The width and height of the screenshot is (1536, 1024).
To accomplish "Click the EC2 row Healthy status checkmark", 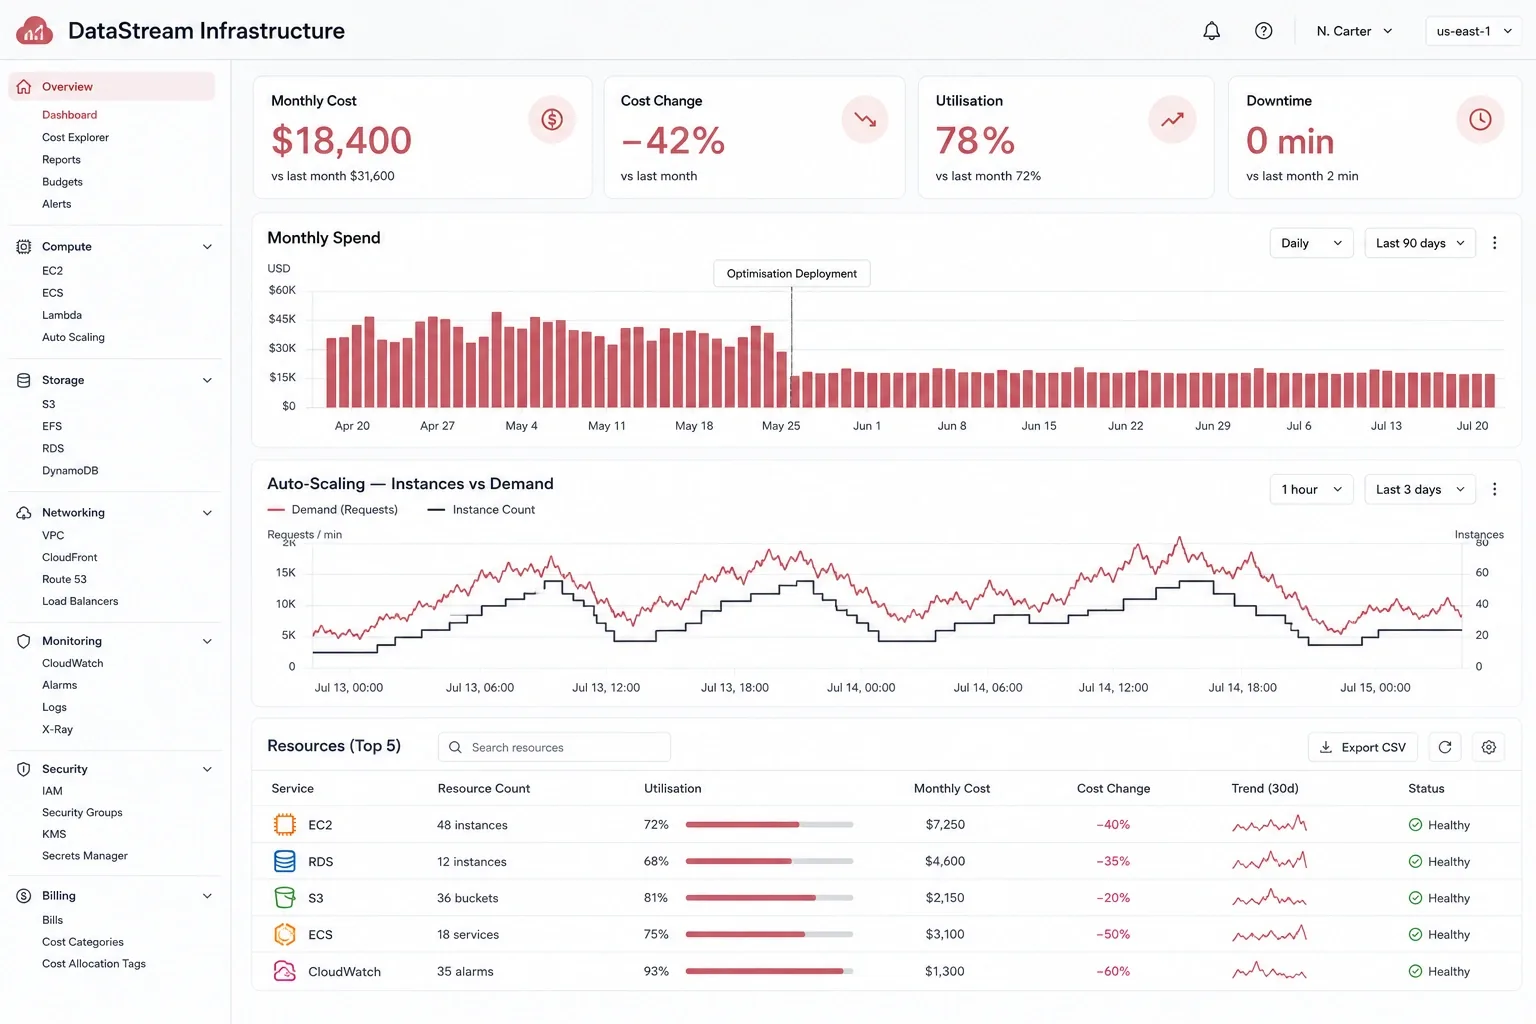I will tap(1415, 825).
